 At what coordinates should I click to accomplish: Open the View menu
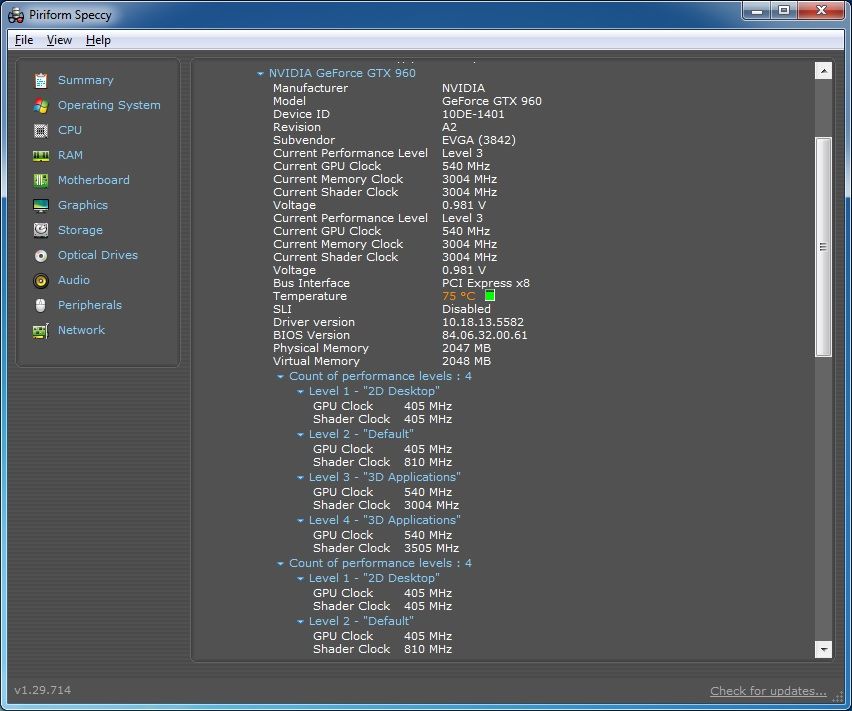click(x=59, y=40)
